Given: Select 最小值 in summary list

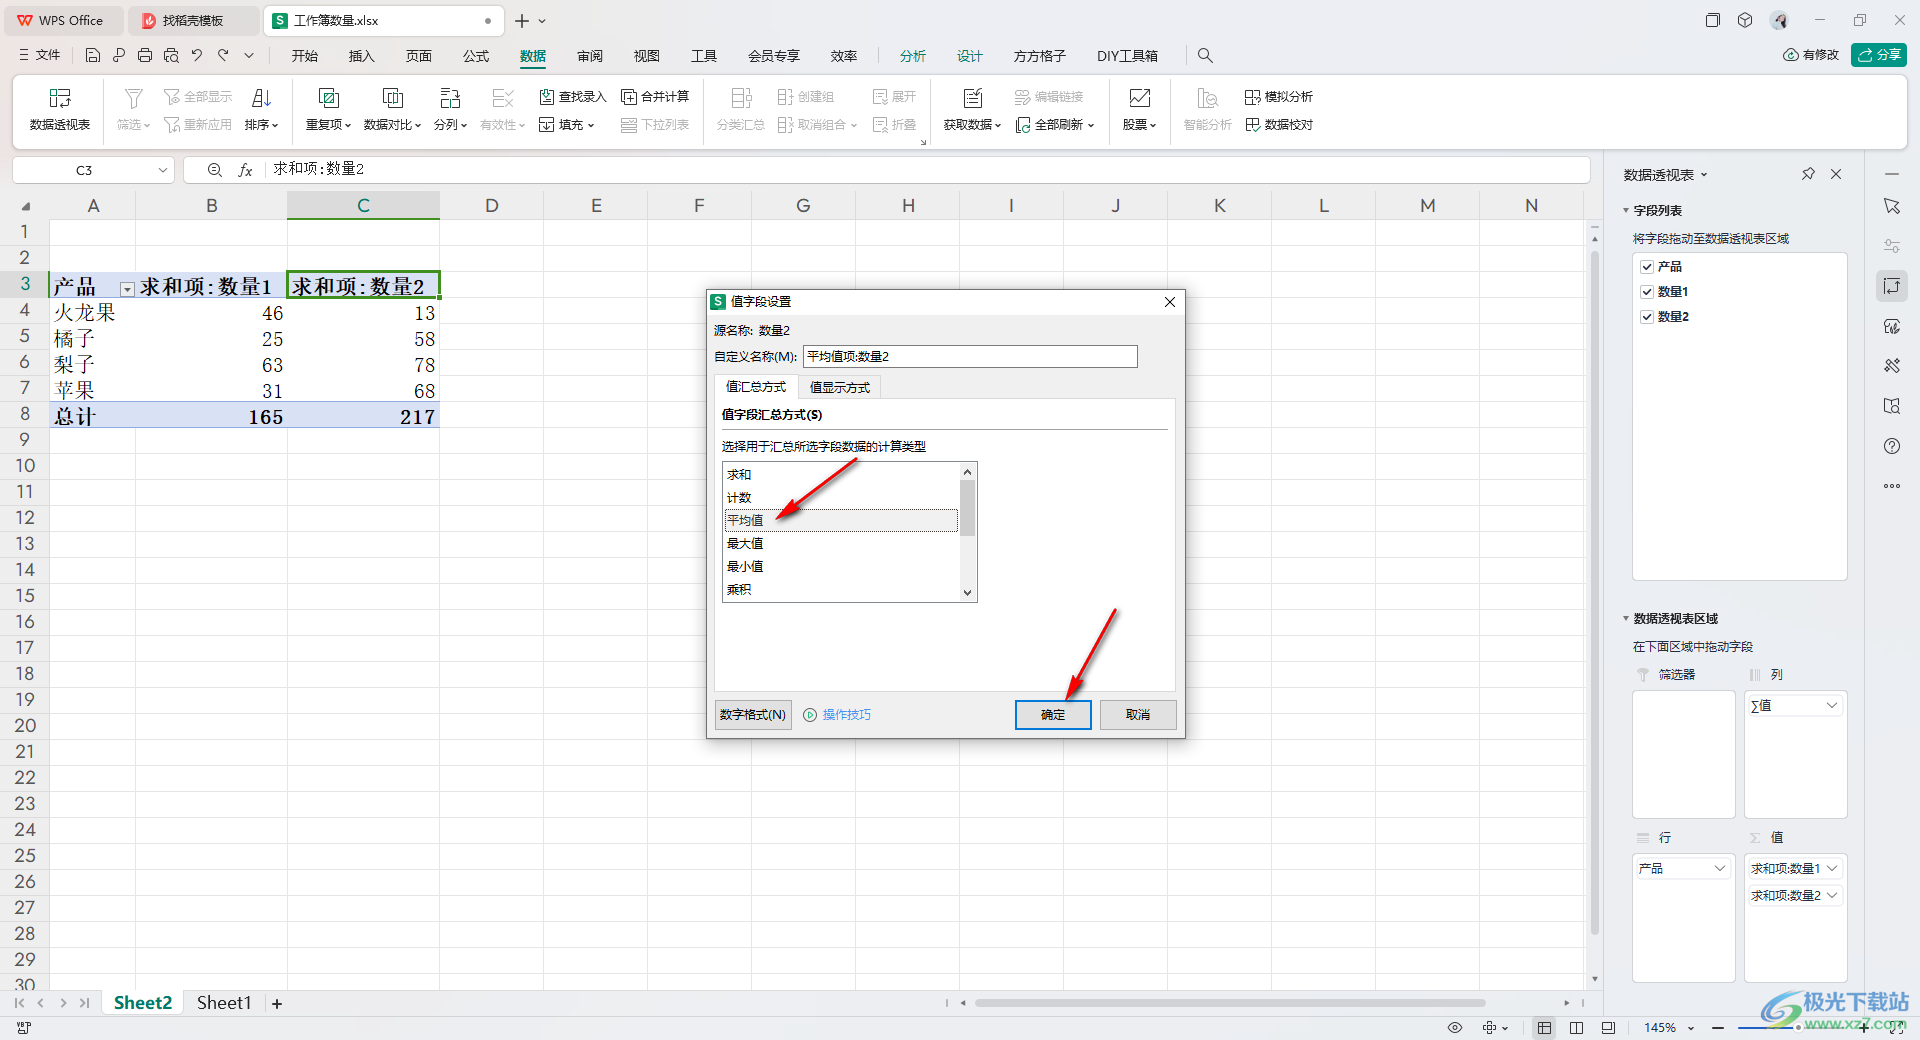Looking at the screenshot, I should coord(840,567).
